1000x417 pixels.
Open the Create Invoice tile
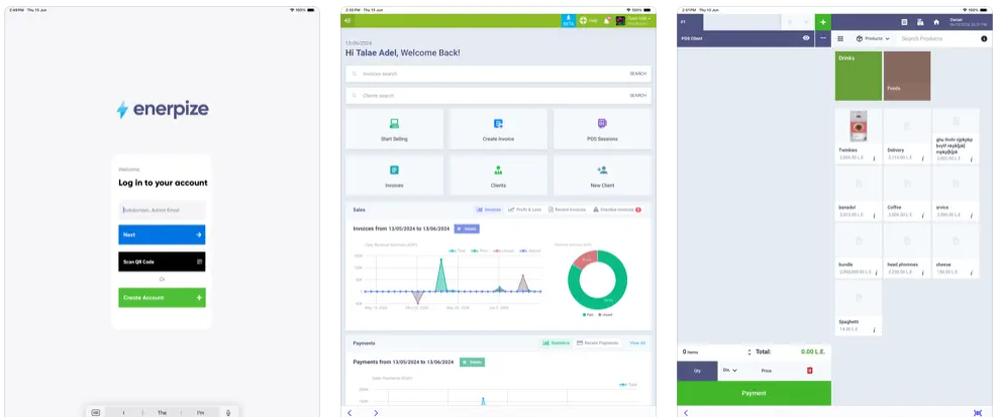[498, 129]
